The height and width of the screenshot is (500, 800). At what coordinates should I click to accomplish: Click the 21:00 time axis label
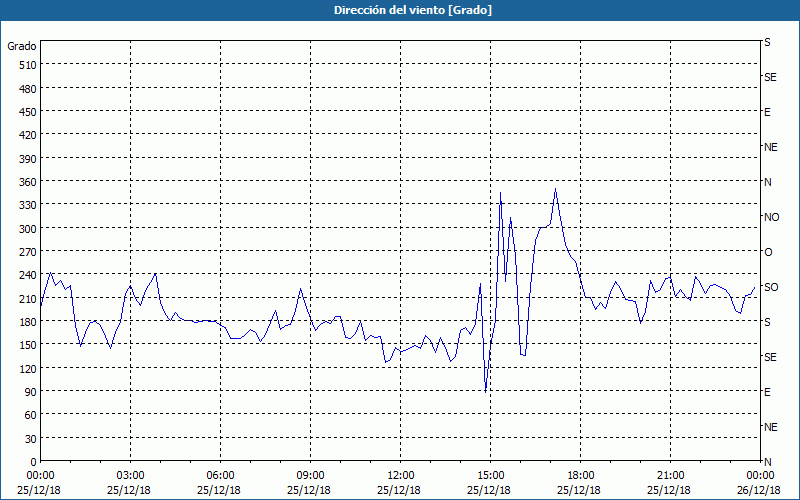click(x=670, y=476)
